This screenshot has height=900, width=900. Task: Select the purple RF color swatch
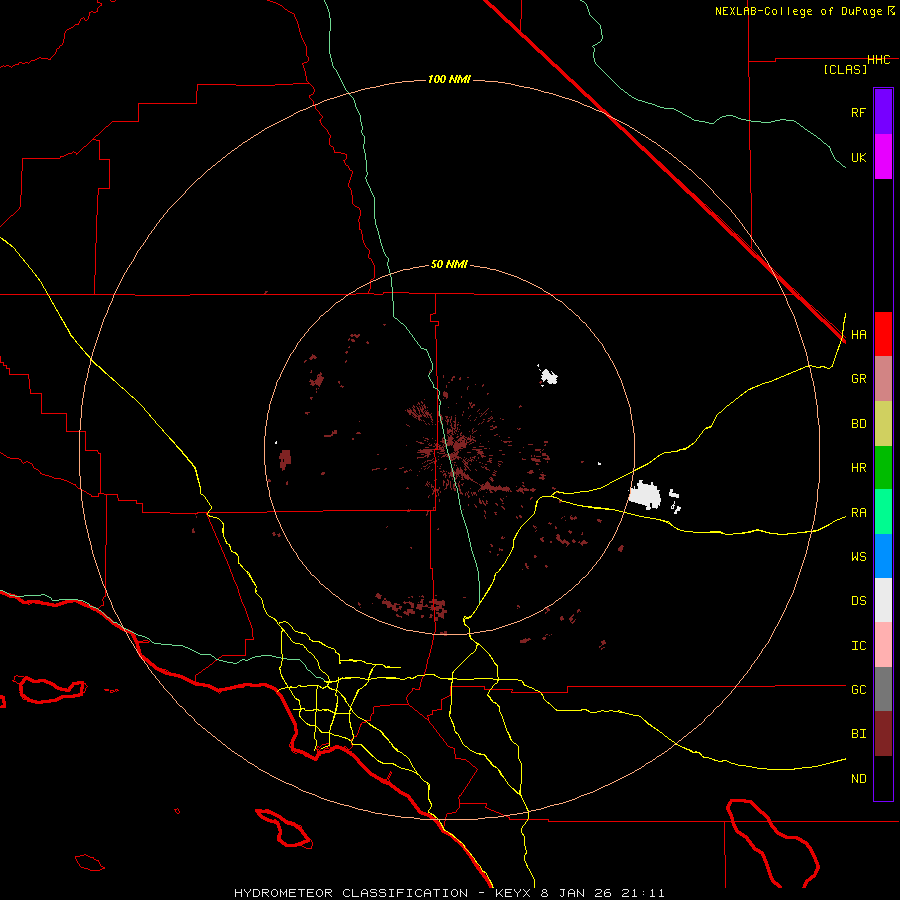[883, 112]
